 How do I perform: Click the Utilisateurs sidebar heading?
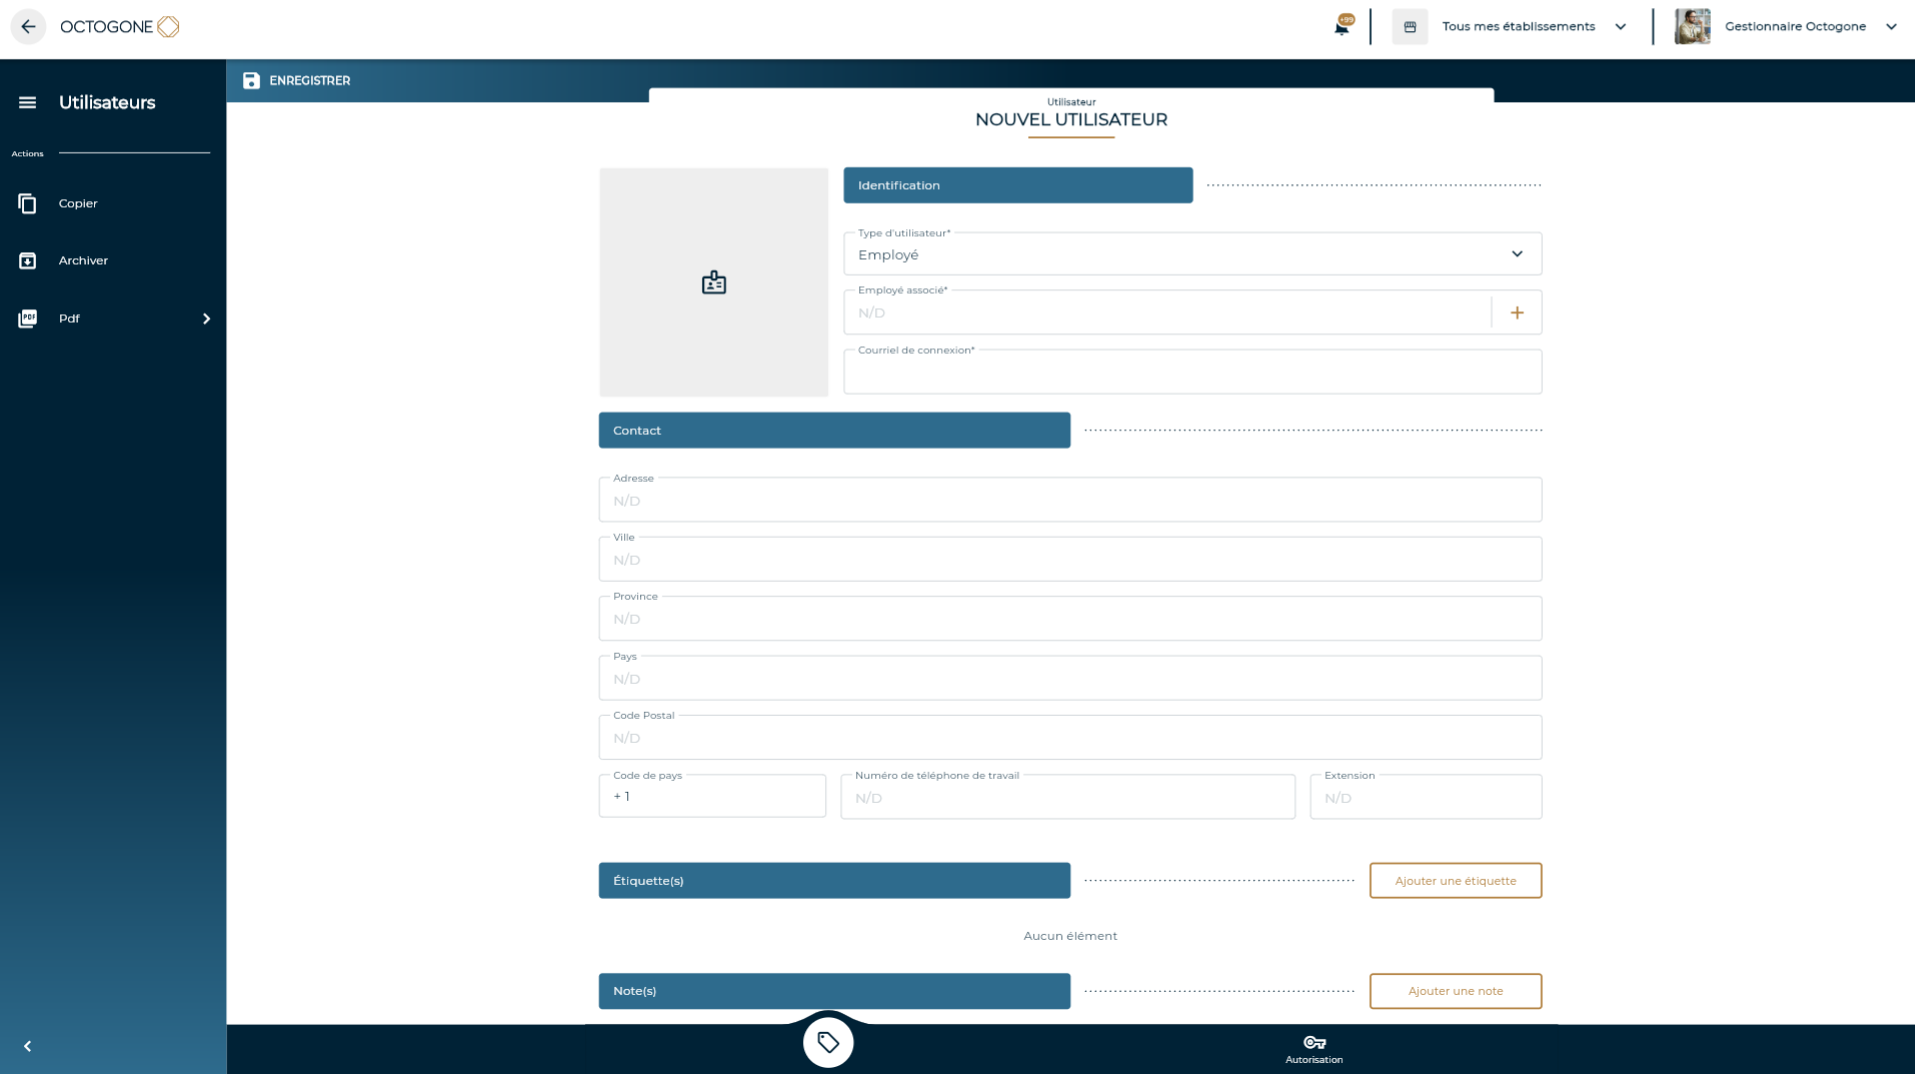click(x=107, y=103)
